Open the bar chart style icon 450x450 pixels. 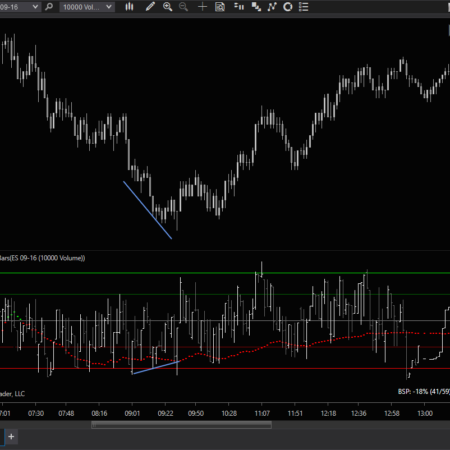(129, 7)
